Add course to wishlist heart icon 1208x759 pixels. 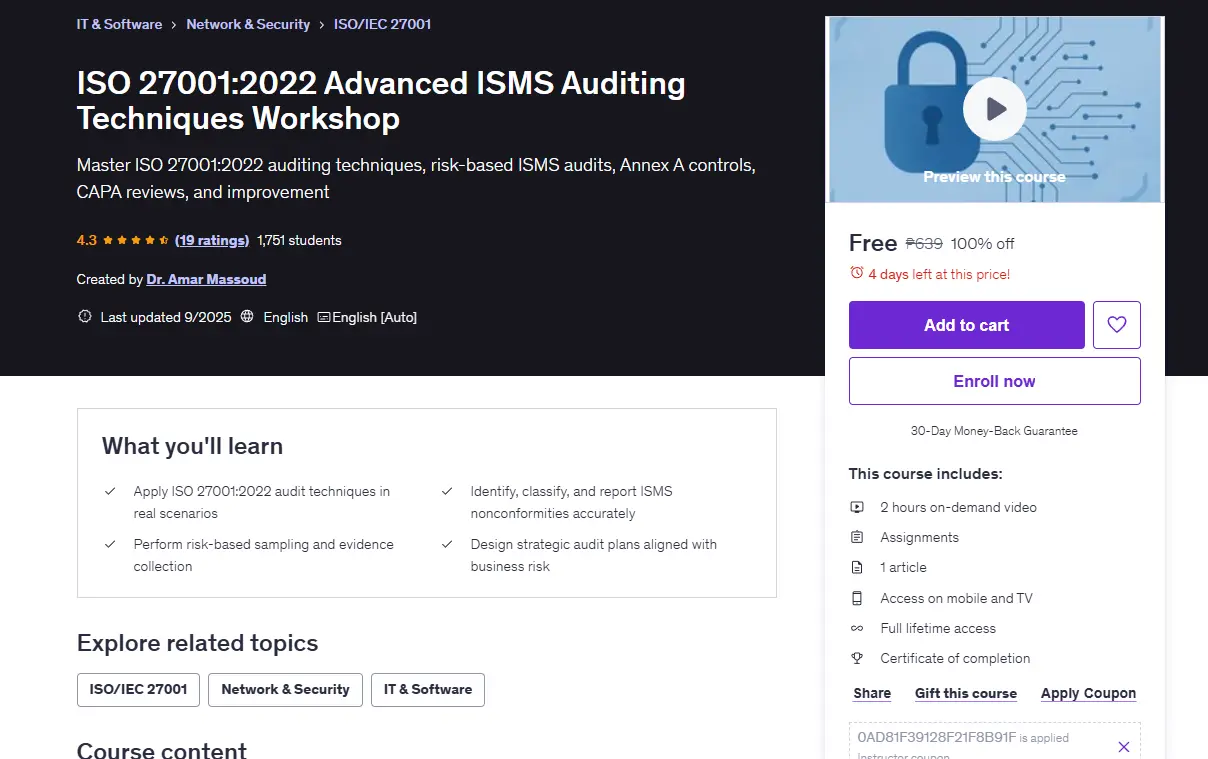point(1117,325)
